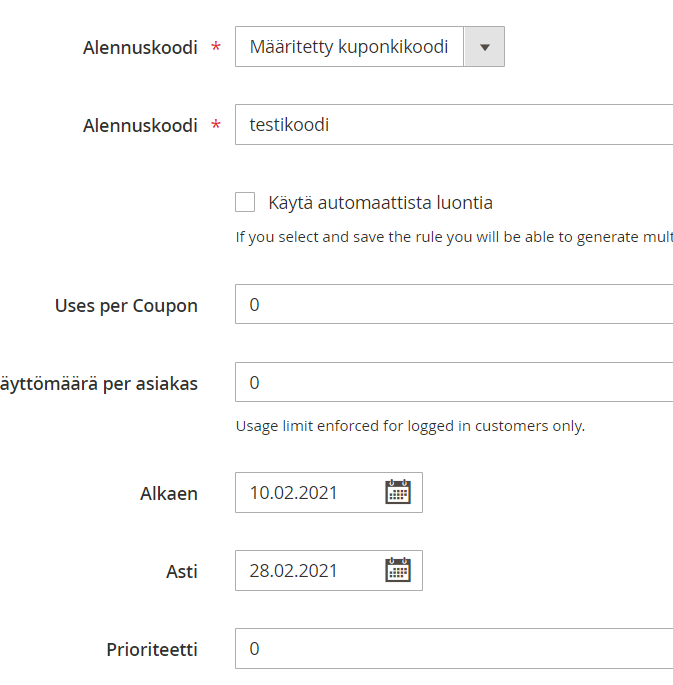Click the 'Käytä automaattista luontia' label text
This screenshot has width=673, height=685.
pos(380,203)
